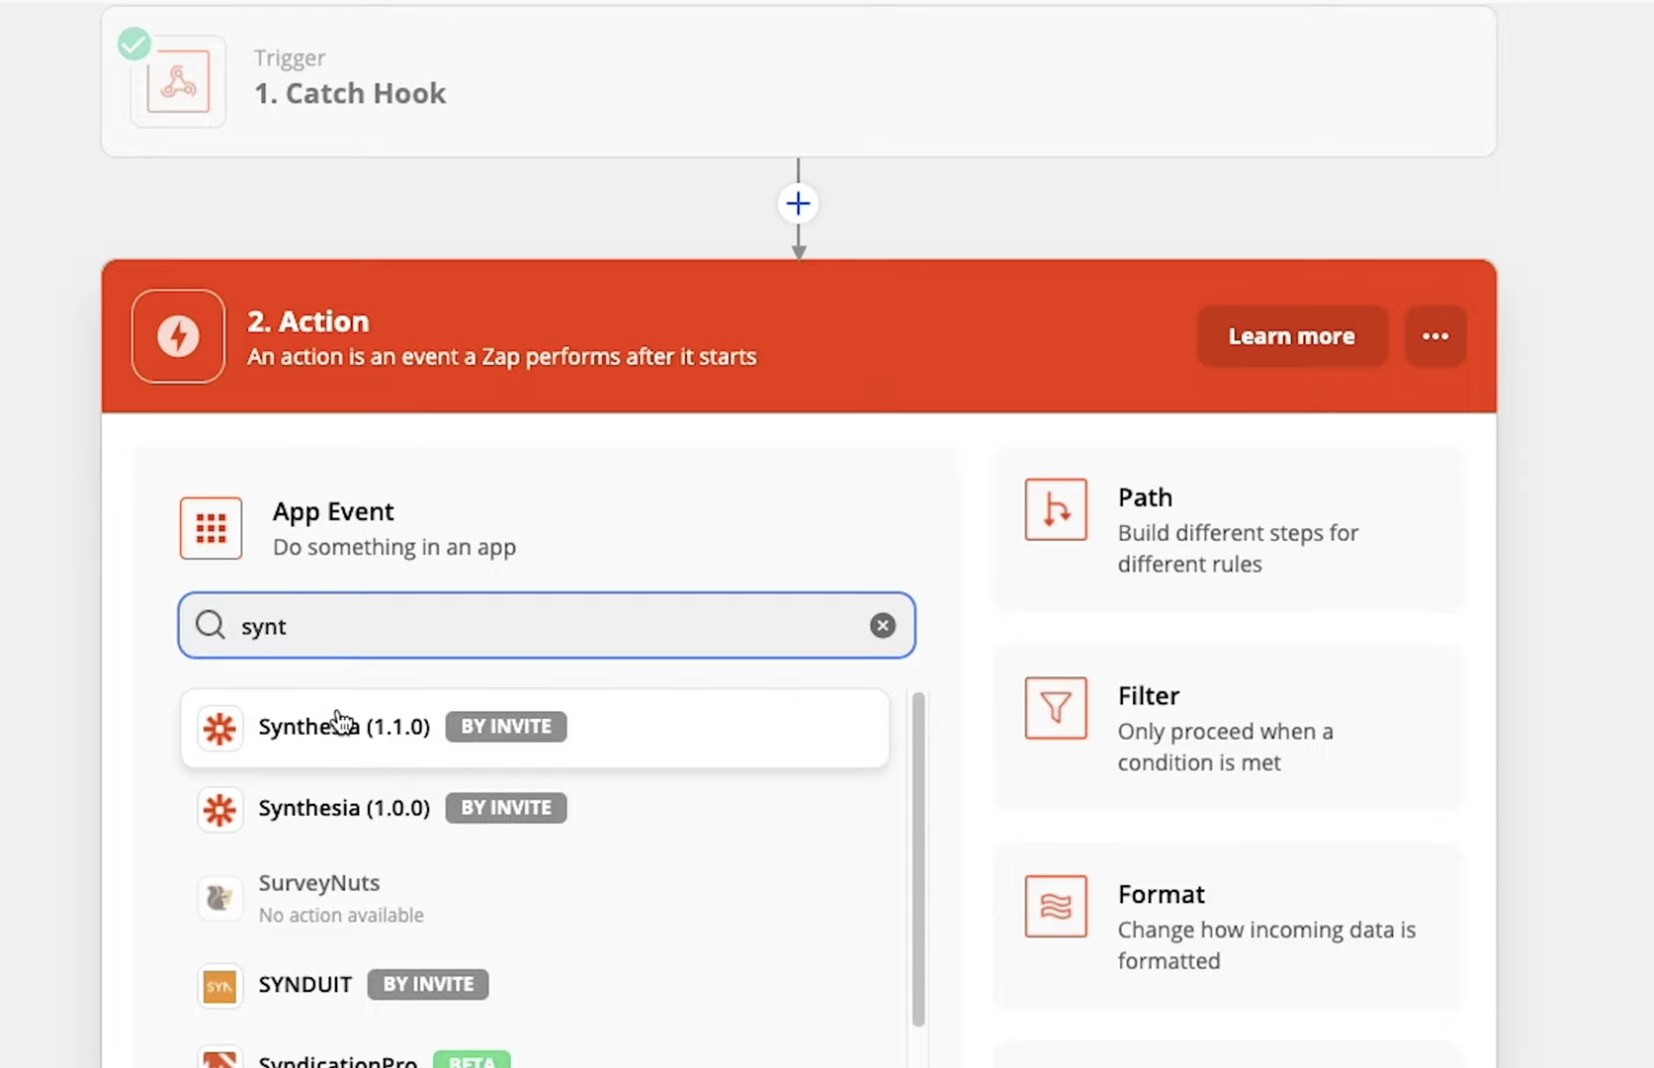Click the search magnifier icon
The height and width of the screenshot is (1068, 1654).
(210, 625)
